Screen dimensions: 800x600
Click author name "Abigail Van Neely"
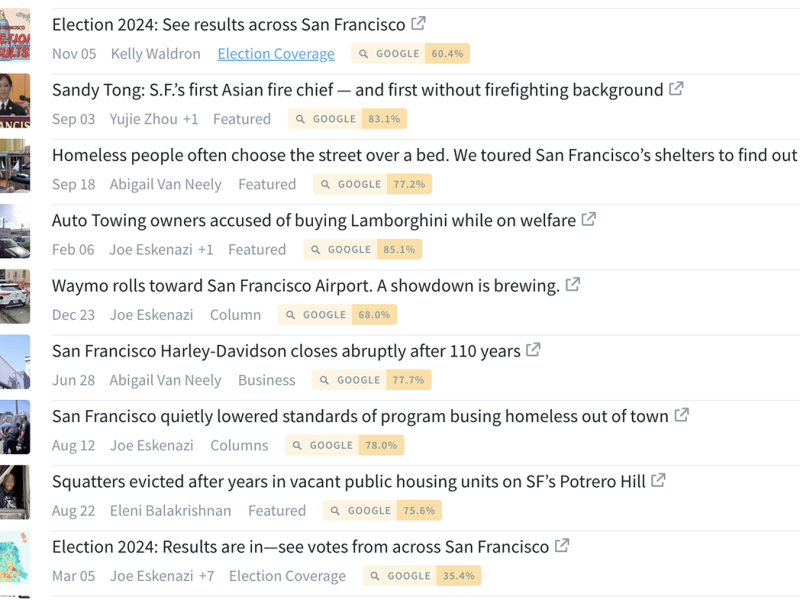[x=165, y=184]
